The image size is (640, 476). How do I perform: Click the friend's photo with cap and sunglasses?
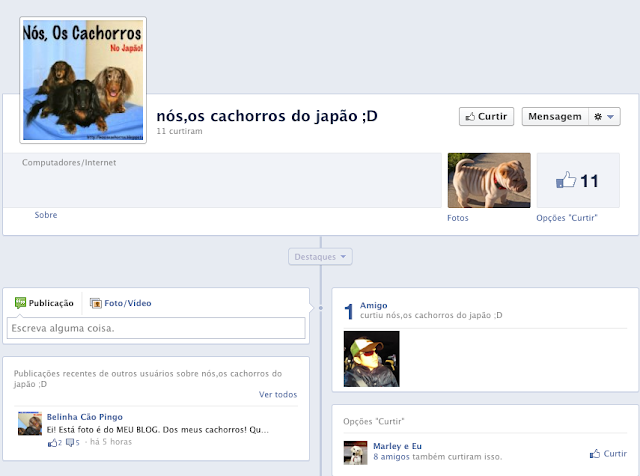(371, 359)
